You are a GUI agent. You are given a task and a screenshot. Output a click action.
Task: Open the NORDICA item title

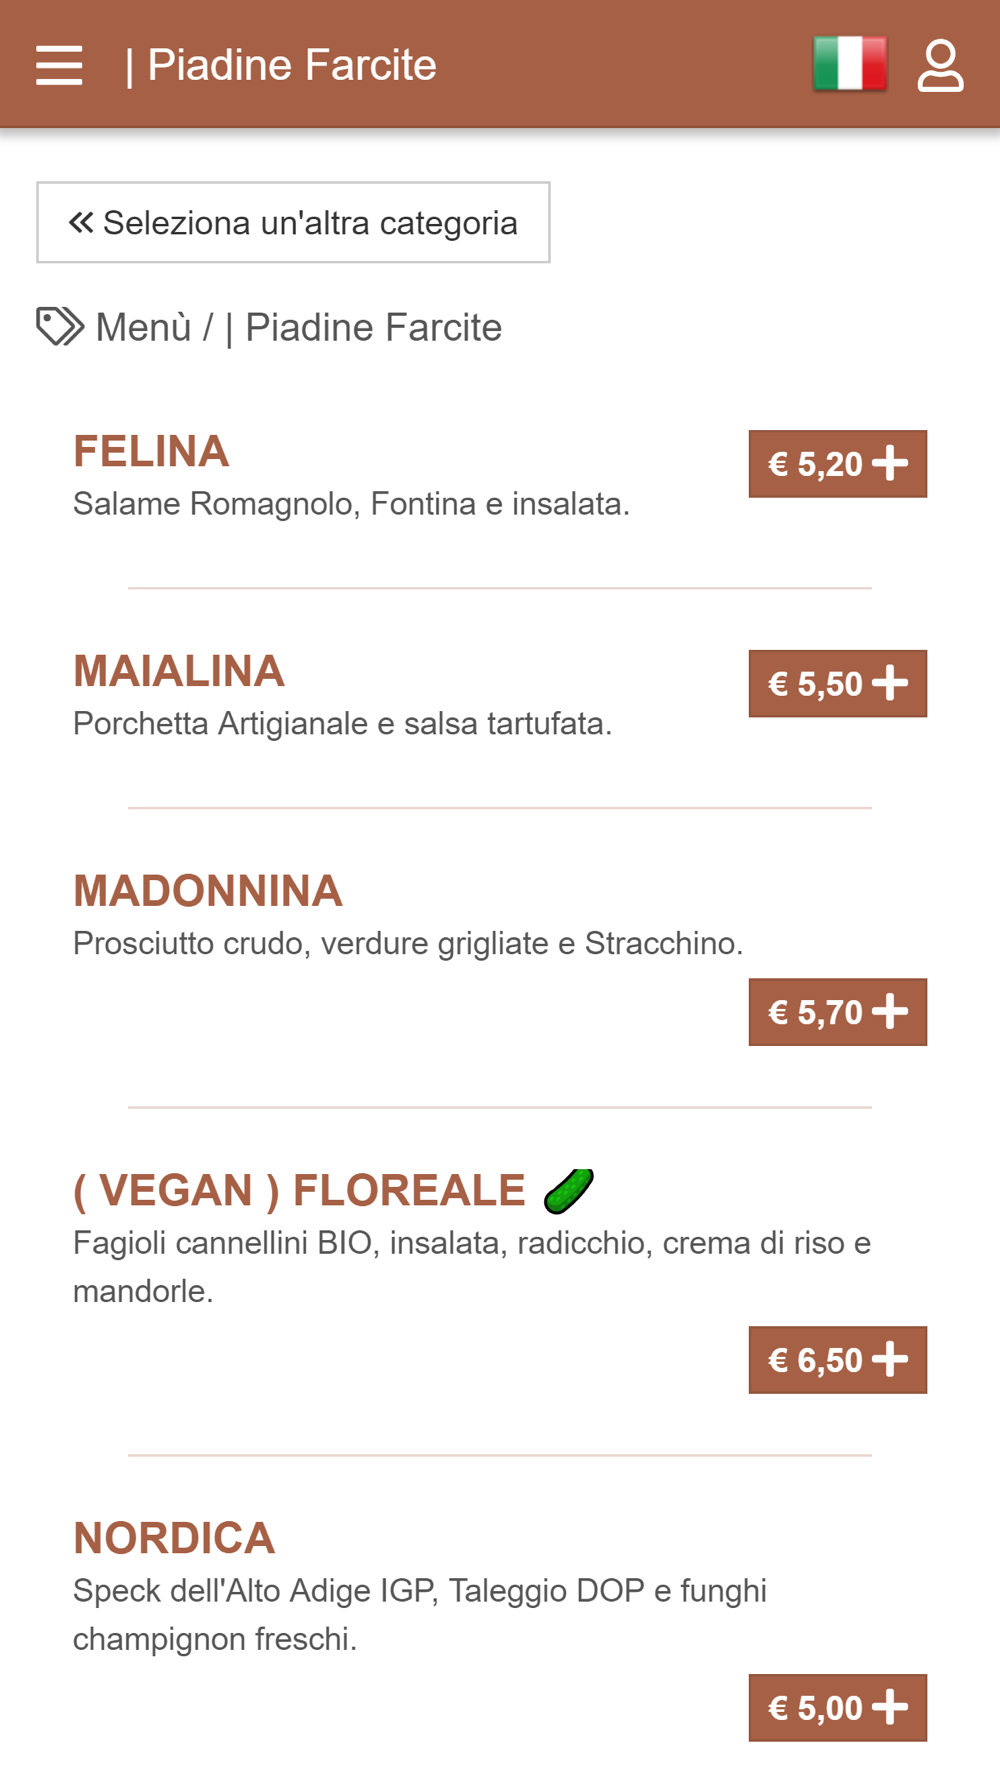pos(174,1539)
